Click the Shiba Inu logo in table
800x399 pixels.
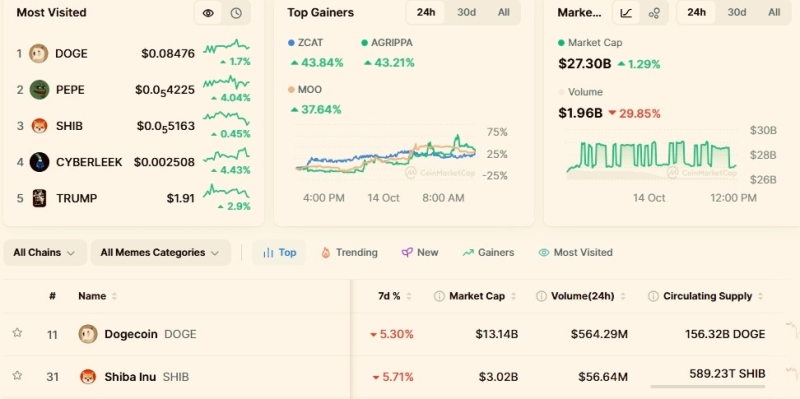[x=88, y=377]
